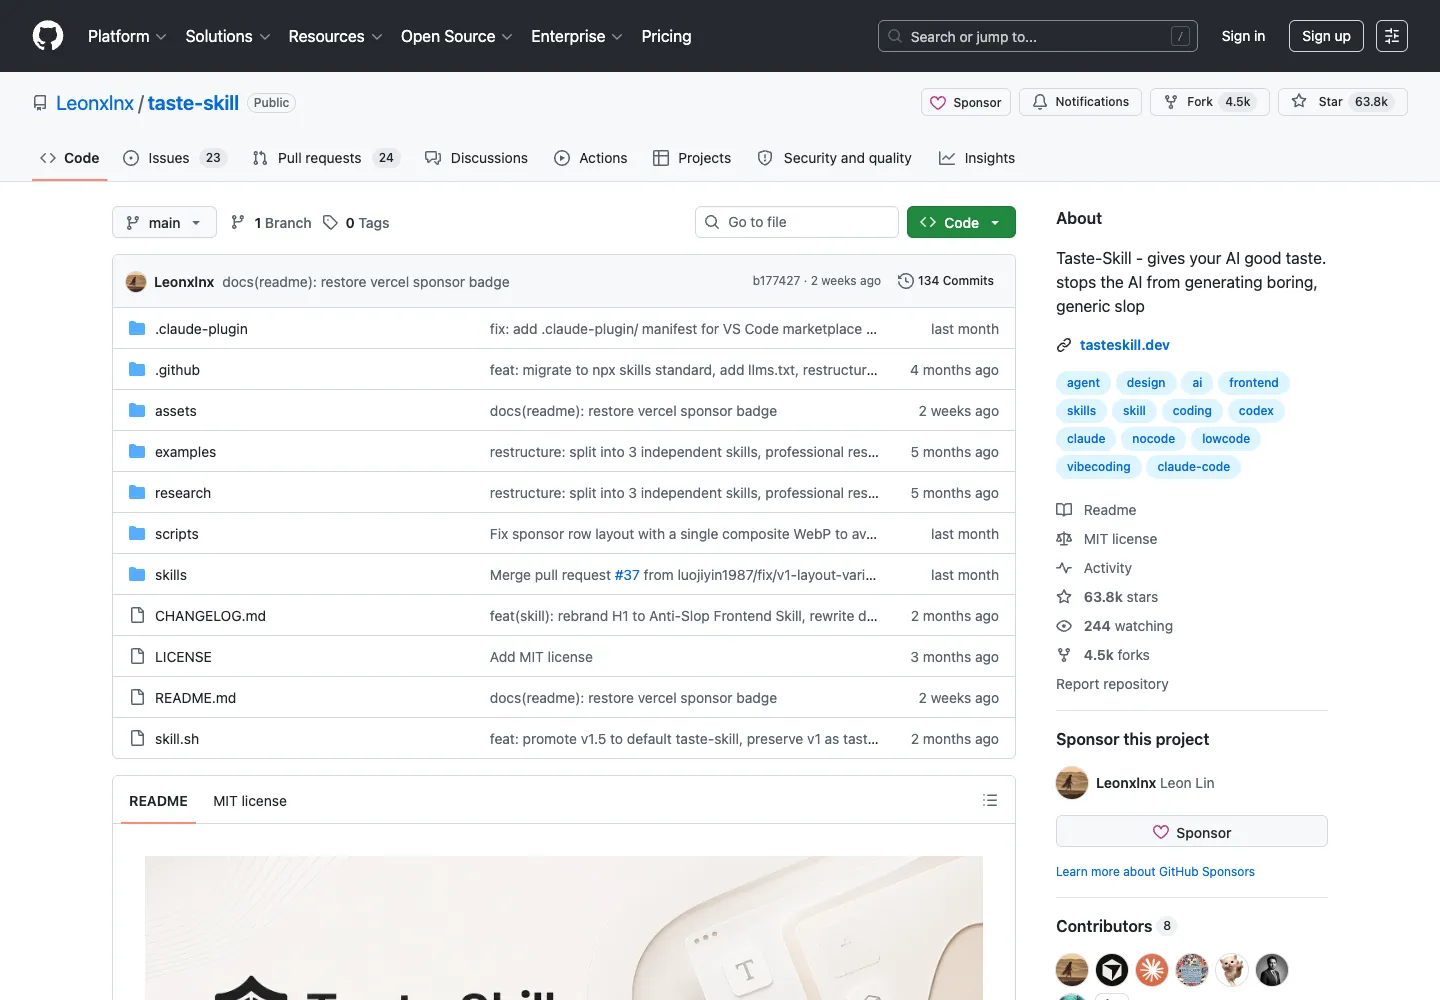Open the GitHub logo homepage
Screen dimensions: 1440x1000
[48, 36]
